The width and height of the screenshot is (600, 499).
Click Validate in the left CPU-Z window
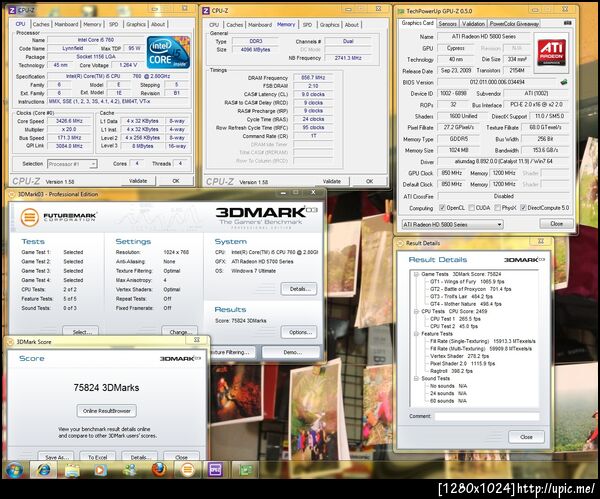[138, 181]
